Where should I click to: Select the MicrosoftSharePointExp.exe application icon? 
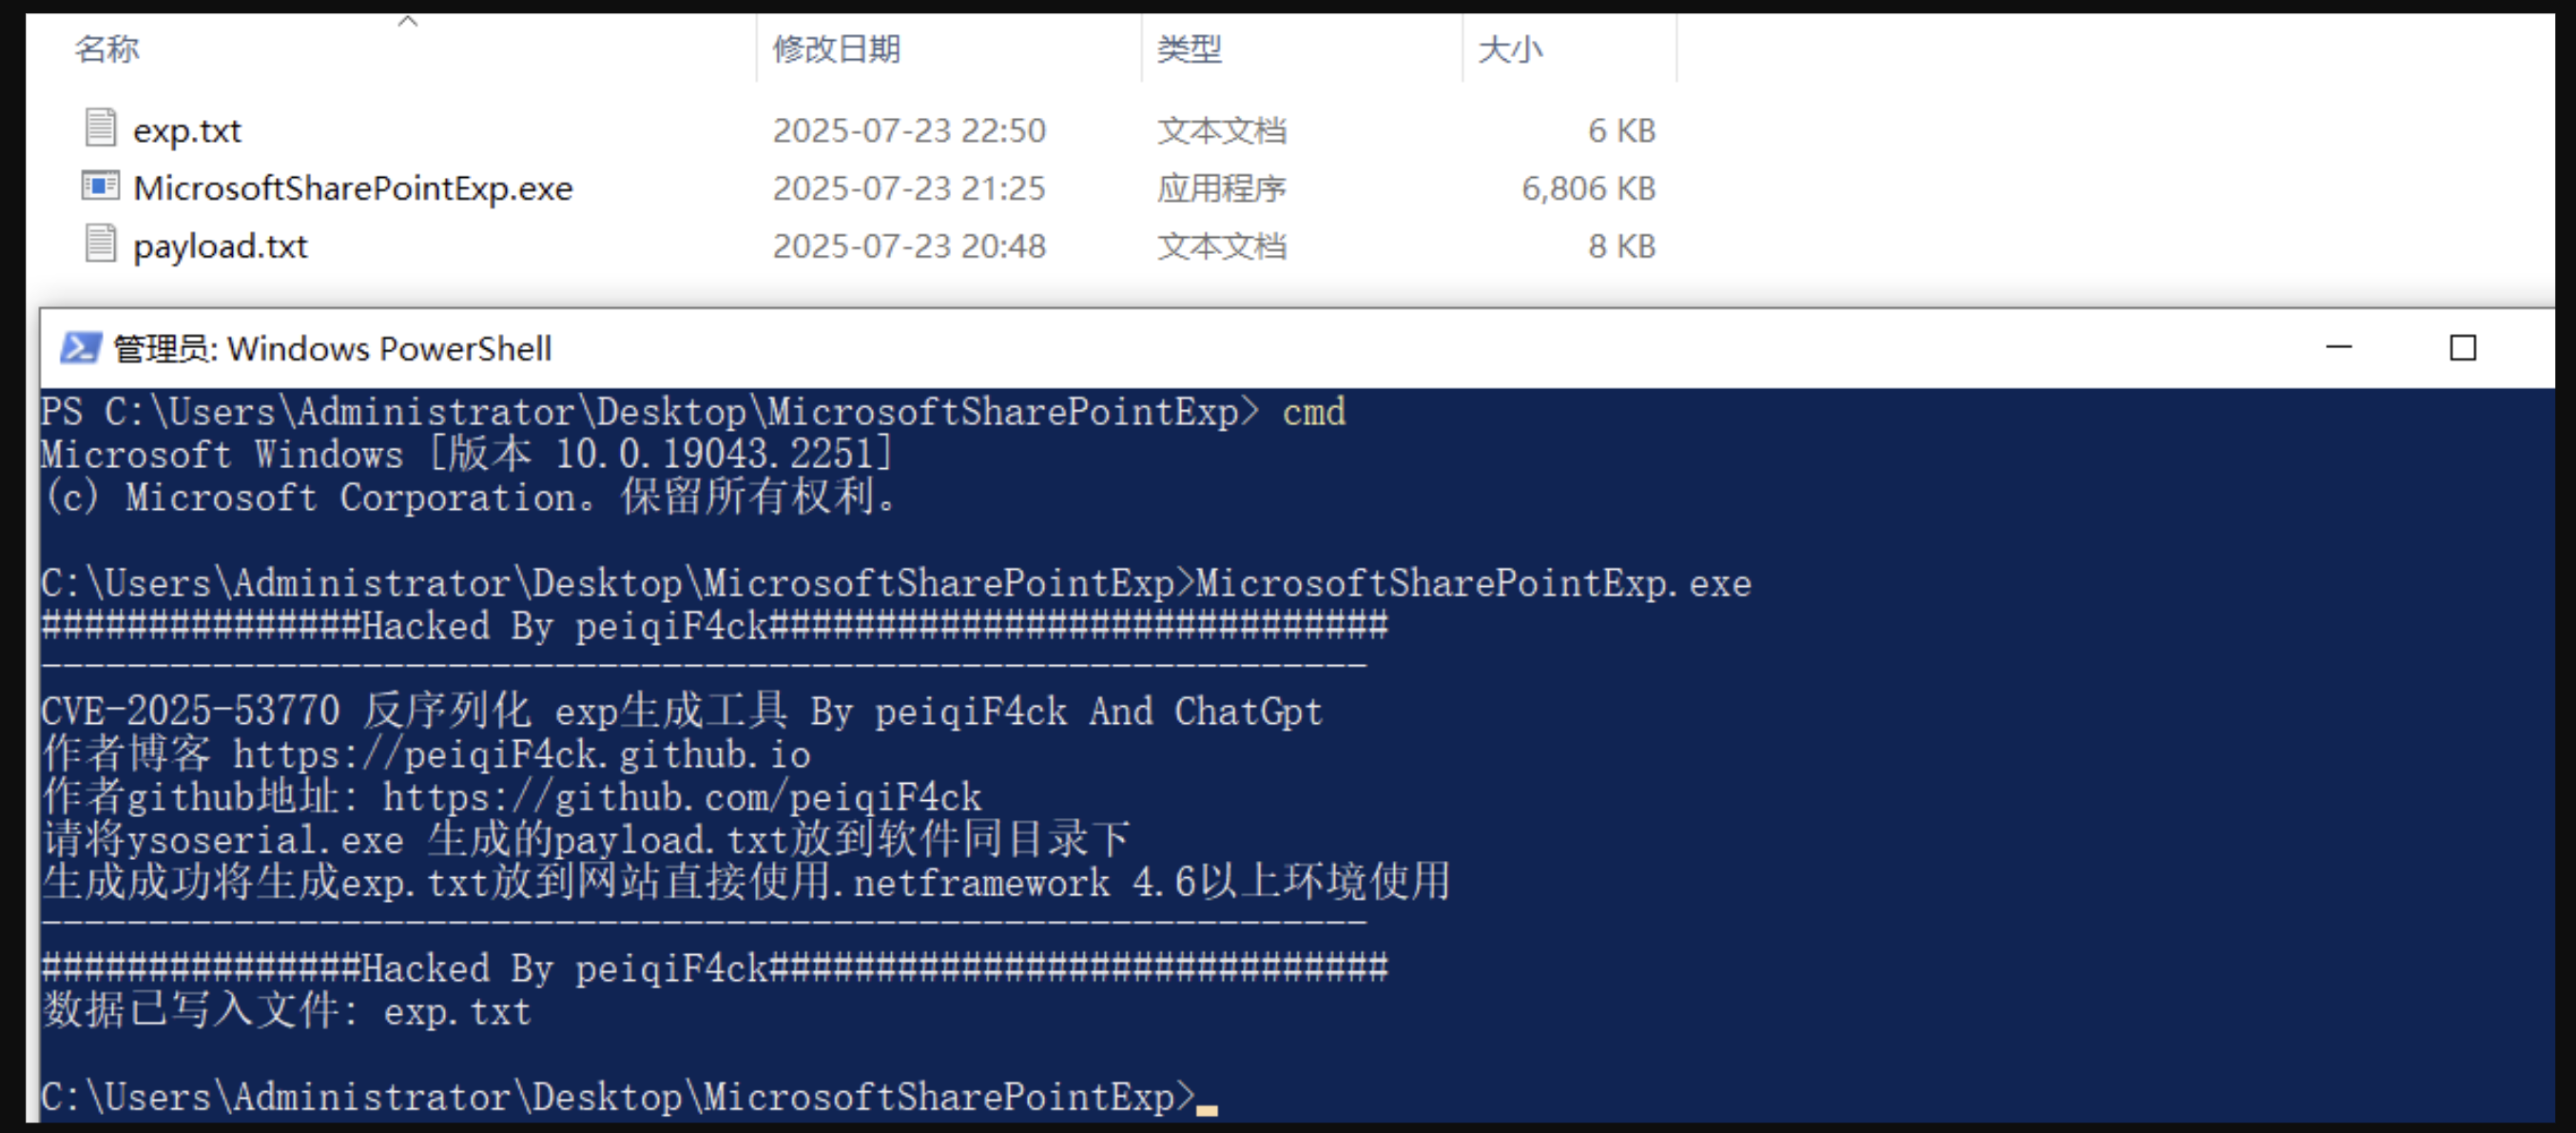click(100, 186)
